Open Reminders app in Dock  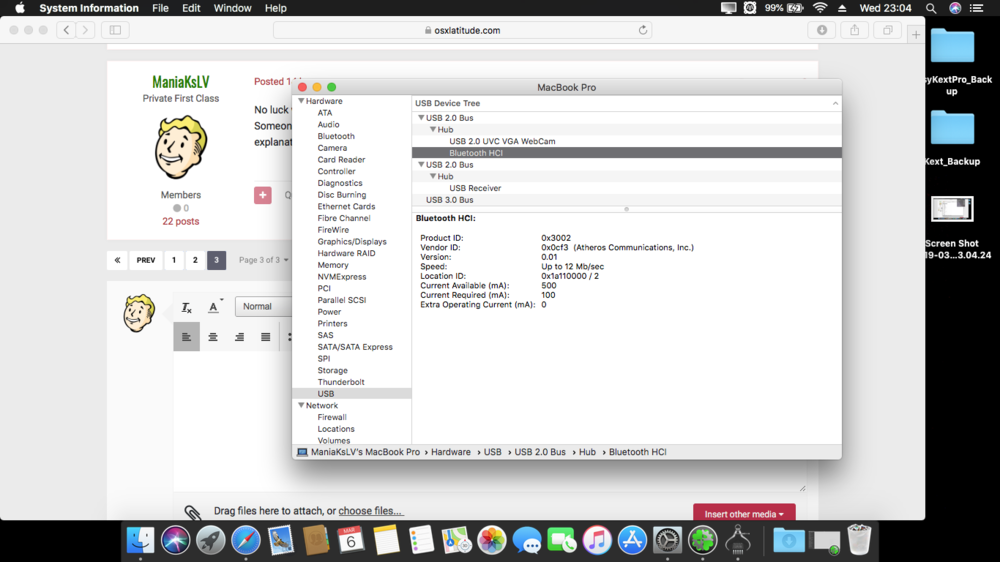pyautogui.click(x=421, y=540)
